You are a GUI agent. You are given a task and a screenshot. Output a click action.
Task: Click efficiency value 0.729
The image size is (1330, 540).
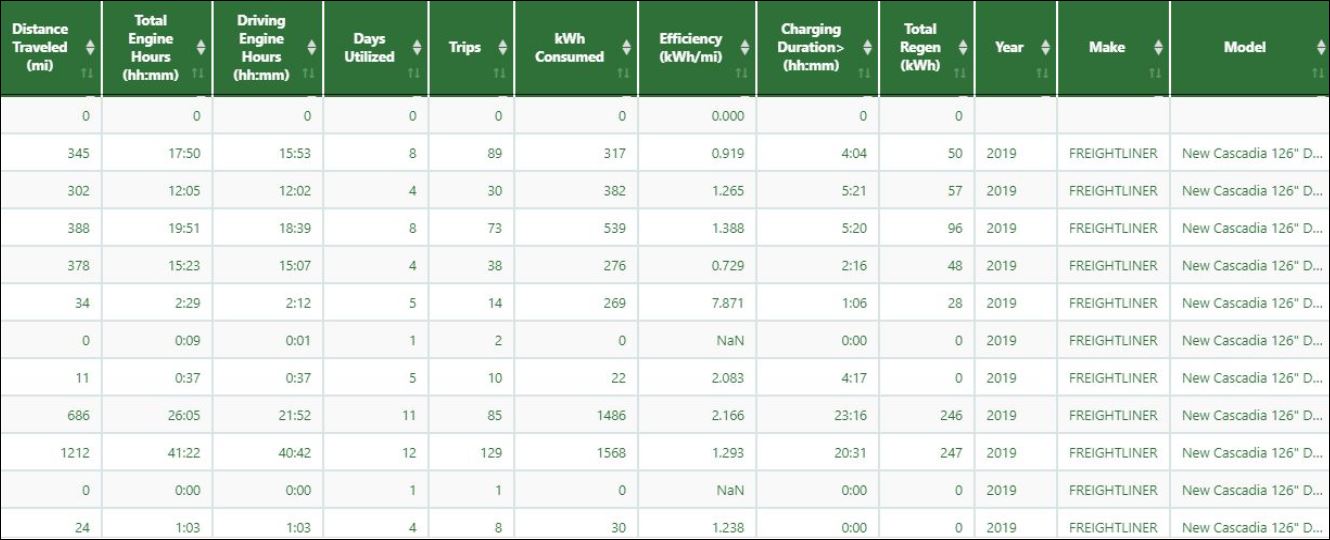pos(727,265)
